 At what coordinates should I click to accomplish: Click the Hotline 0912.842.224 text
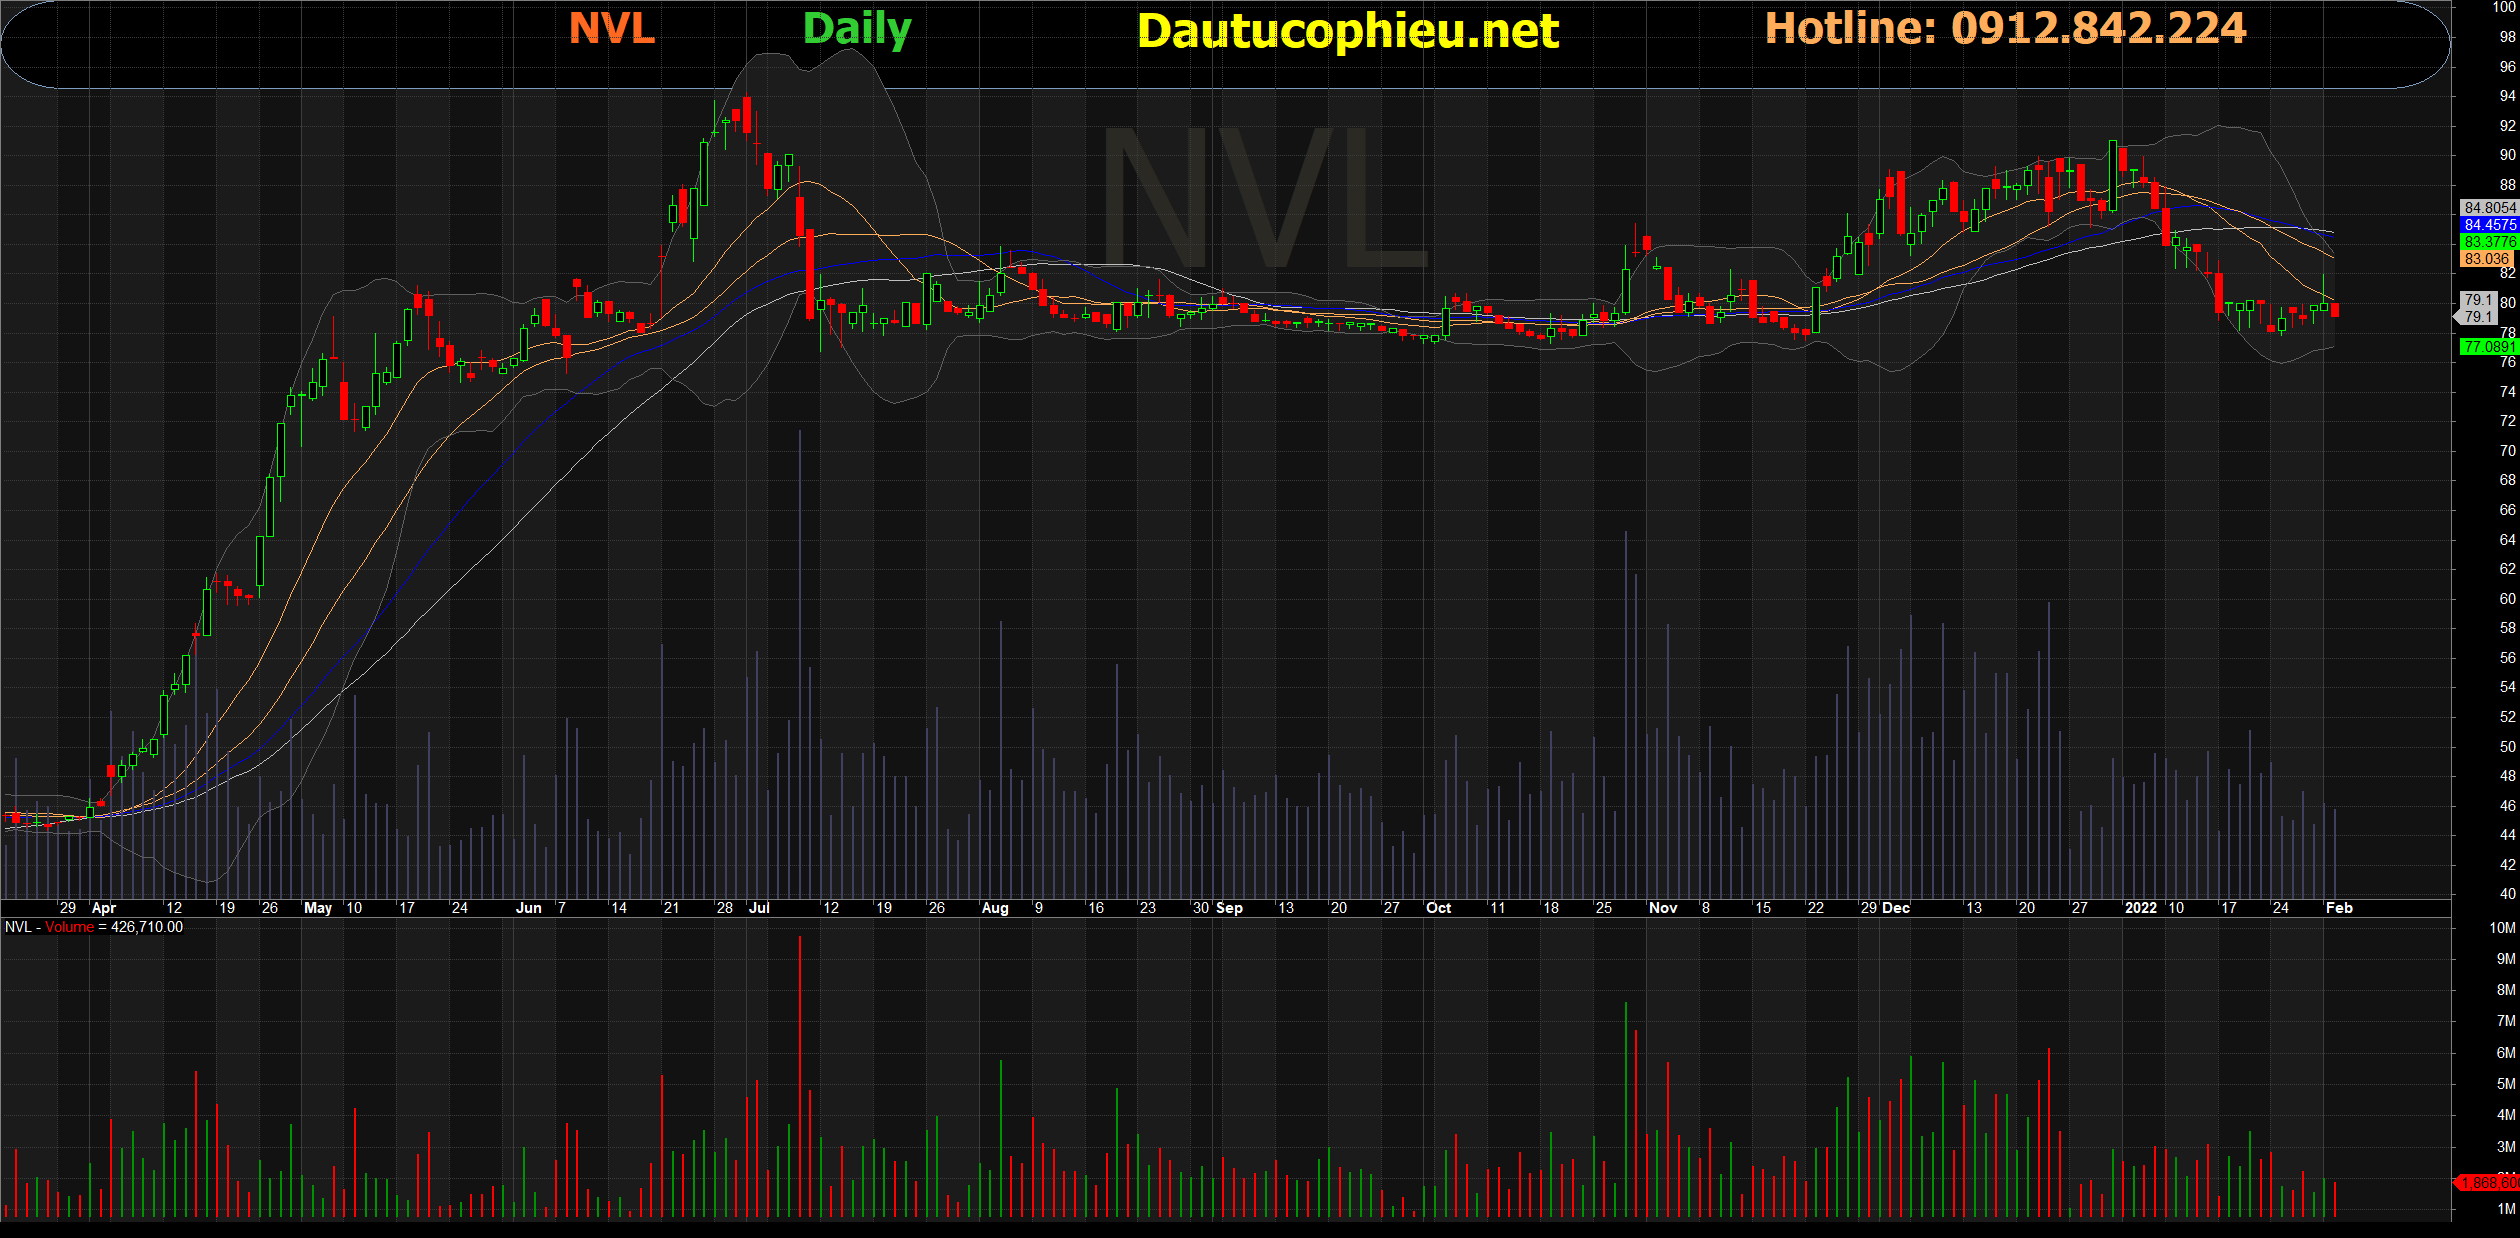2005,28
